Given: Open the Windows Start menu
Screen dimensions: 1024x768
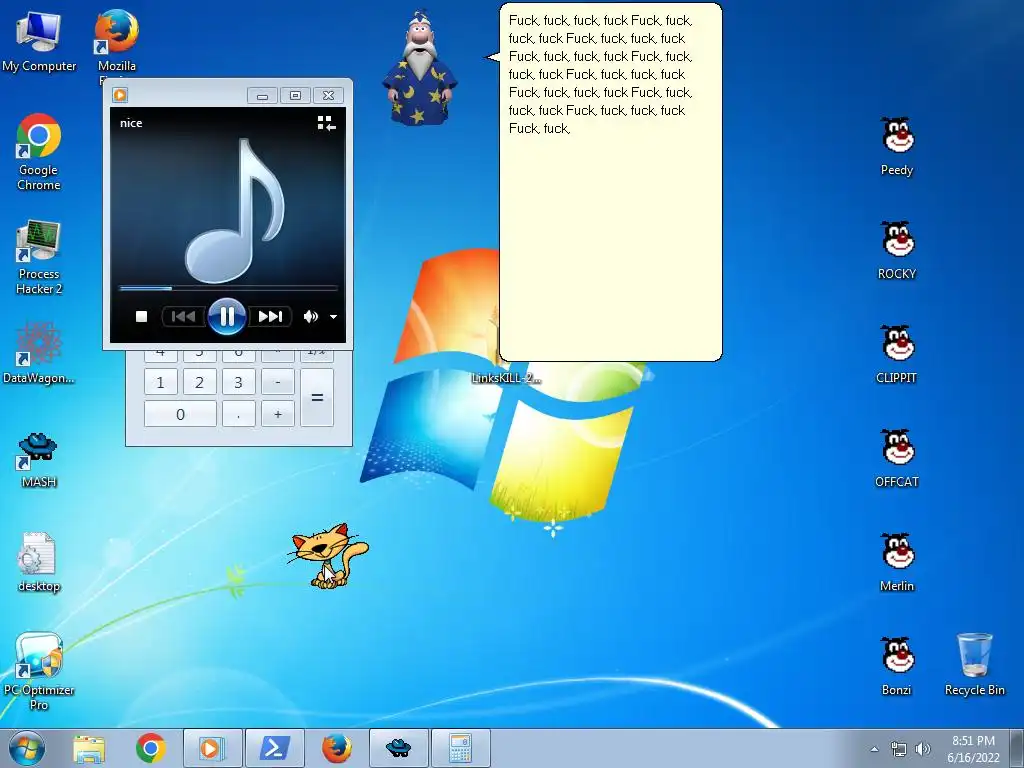Looking at the screenshot, I should click(27, 748).
